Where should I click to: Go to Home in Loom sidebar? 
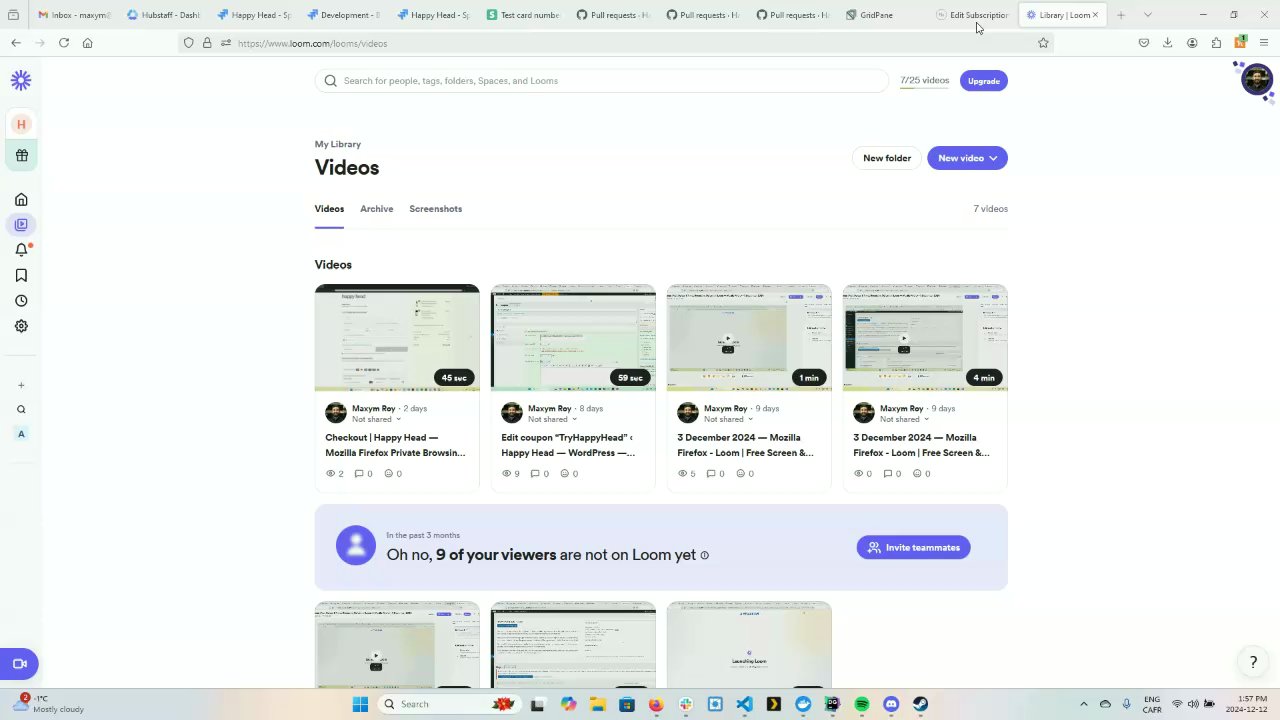click(x=21, y=199)
